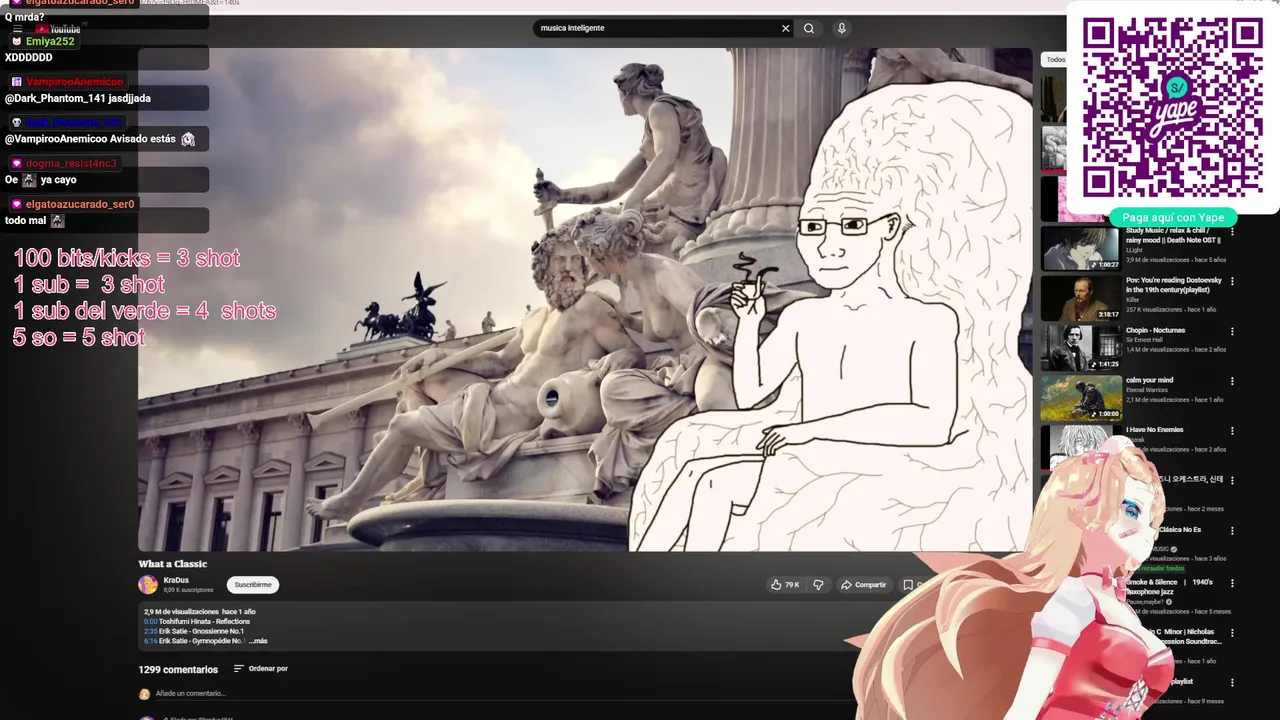Jump to 0:00 Toshifumi Hinata timestamp

(x=151, y=622)
